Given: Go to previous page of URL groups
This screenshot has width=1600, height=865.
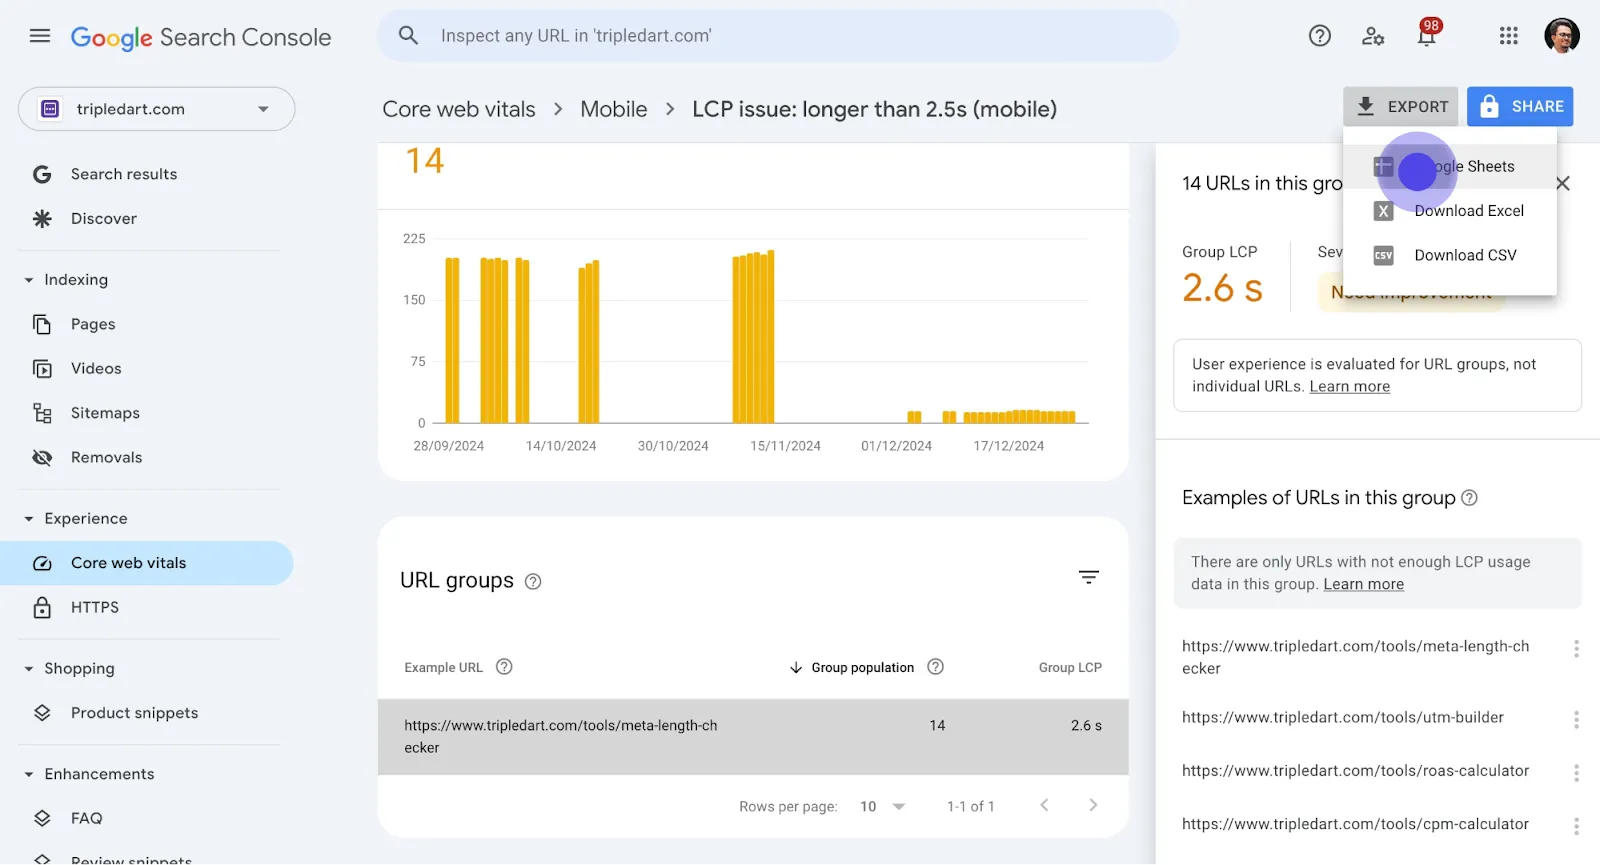Looking at the screenshot, I should click(x=1044, y=805).
